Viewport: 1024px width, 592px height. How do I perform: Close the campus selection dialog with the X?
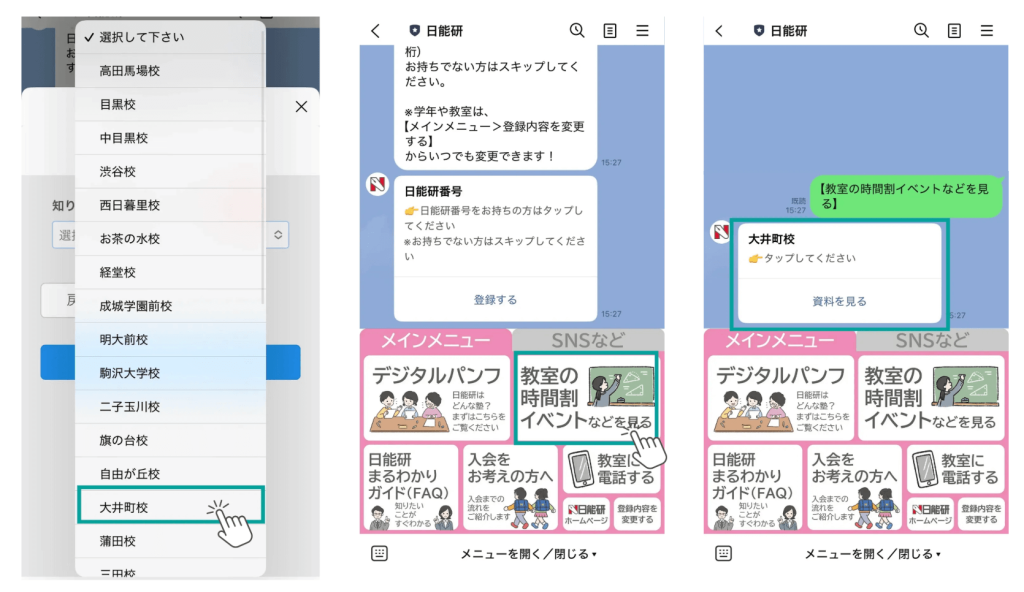coord(301,106)
